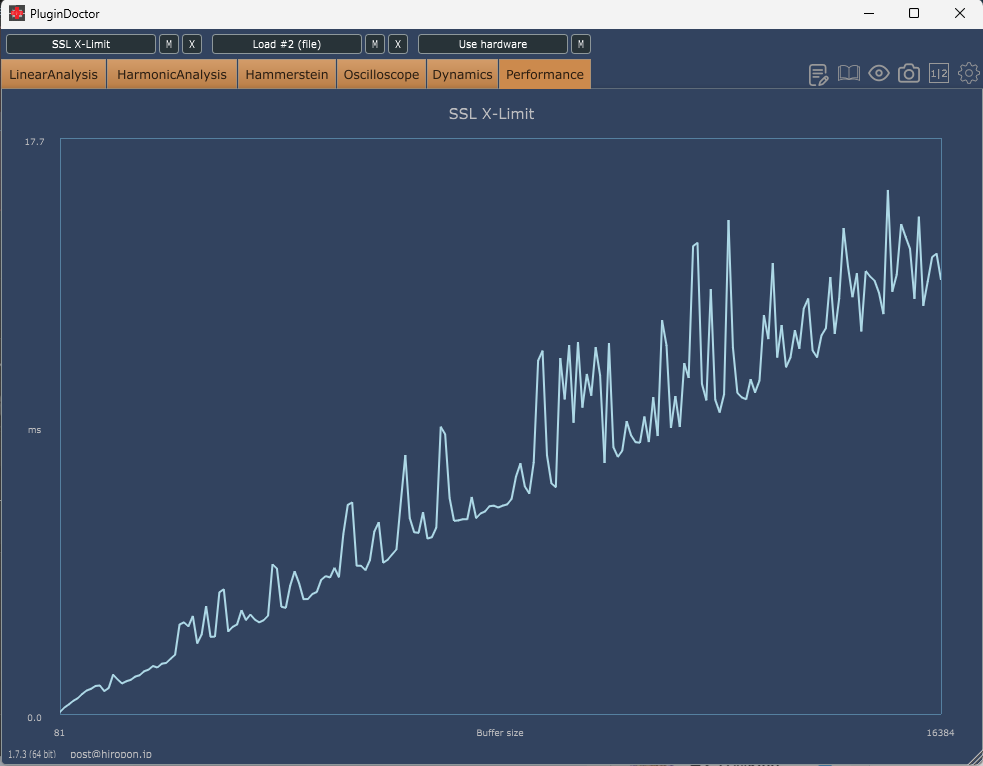Viewport: 983px width, 766px height.
Task: Open the manual book icon
Action: tap(848, 73)
